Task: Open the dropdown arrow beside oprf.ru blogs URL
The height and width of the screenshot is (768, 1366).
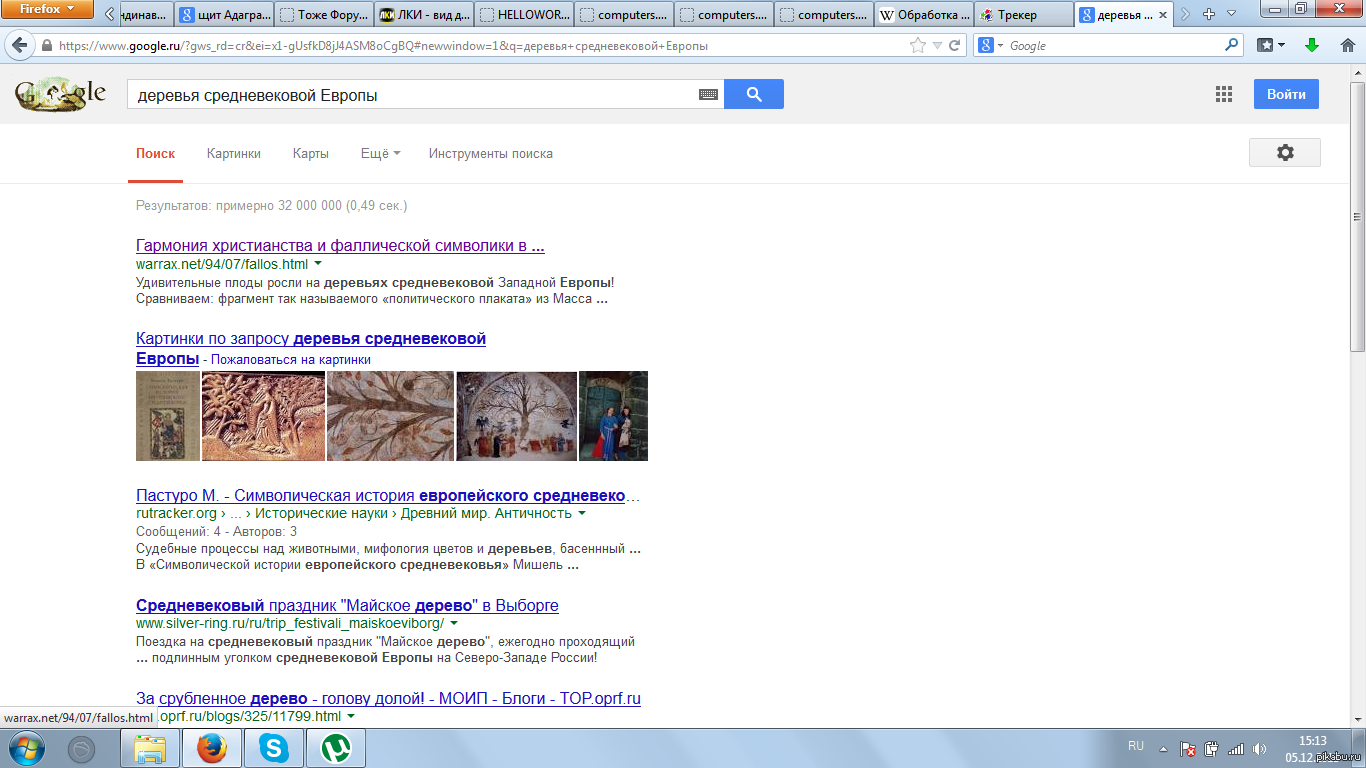Action: pos(351,717)
